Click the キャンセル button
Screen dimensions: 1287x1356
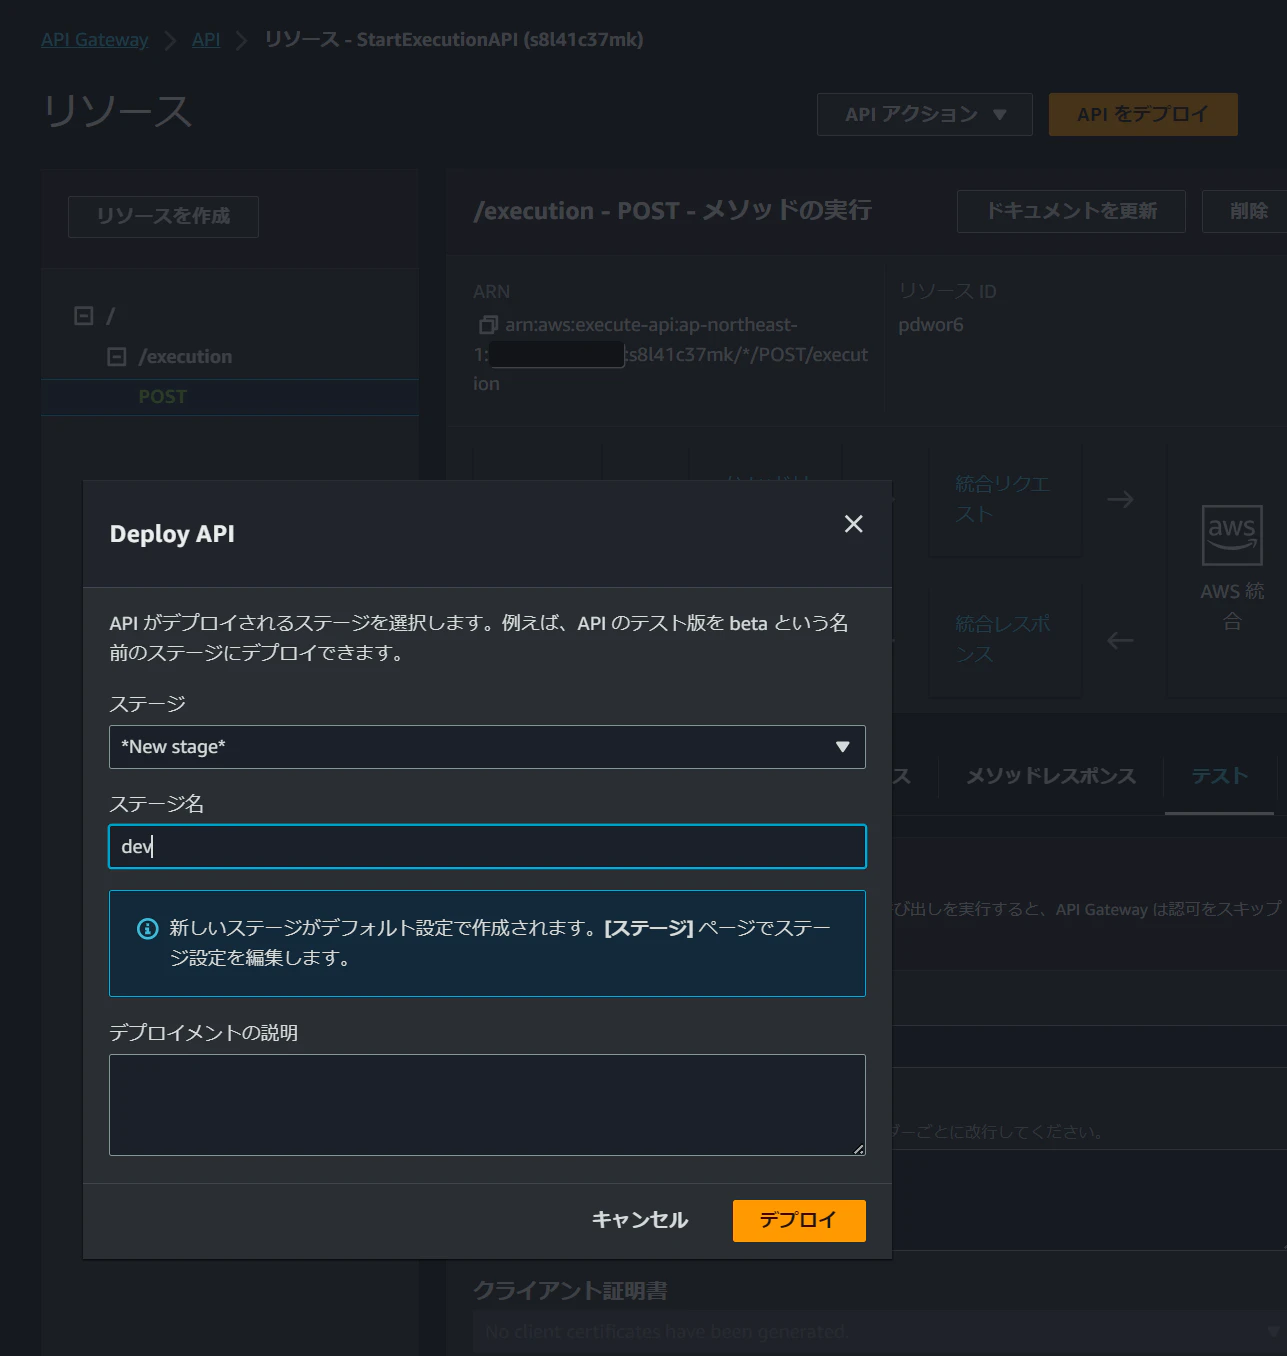[x=640, y=1220]
